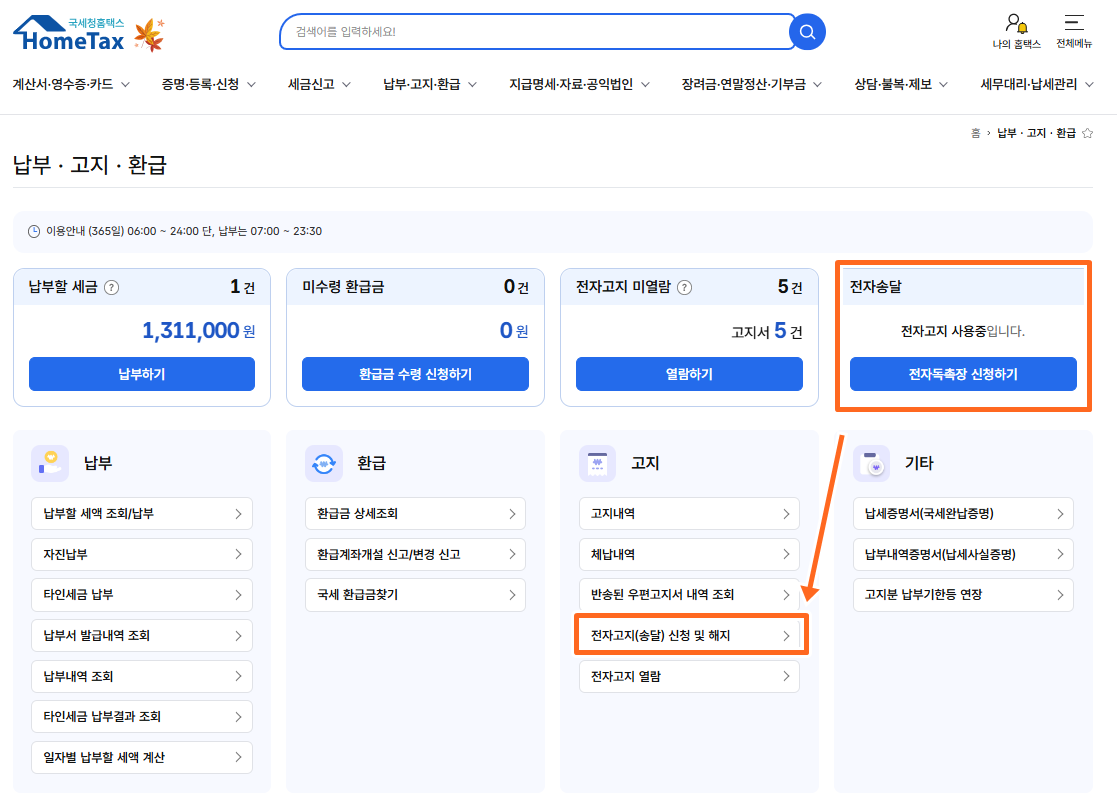The image size is (1117, 797).
Task: Click the icon beside 기타 section
Action: point(870,462)
